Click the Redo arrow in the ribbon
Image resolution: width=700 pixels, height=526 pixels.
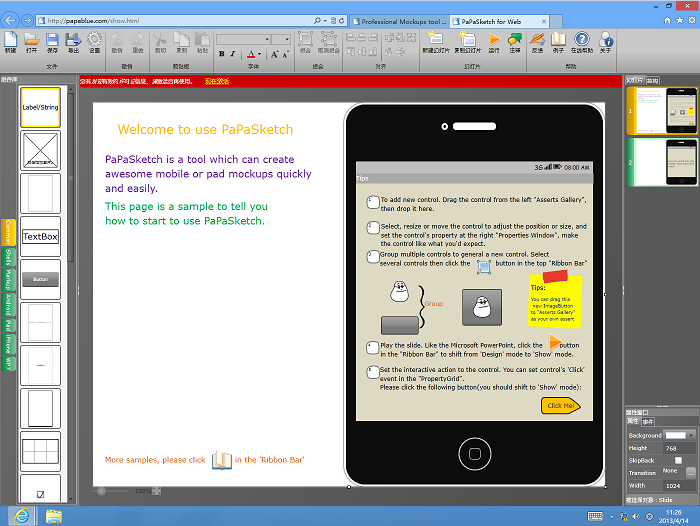coord(138,42)
